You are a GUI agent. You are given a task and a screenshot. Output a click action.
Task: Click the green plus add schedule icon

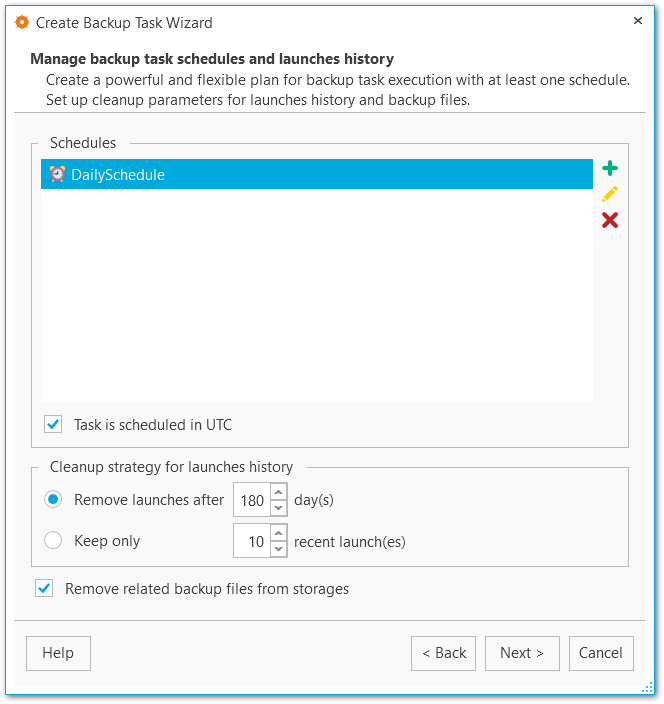coord(610,169)
